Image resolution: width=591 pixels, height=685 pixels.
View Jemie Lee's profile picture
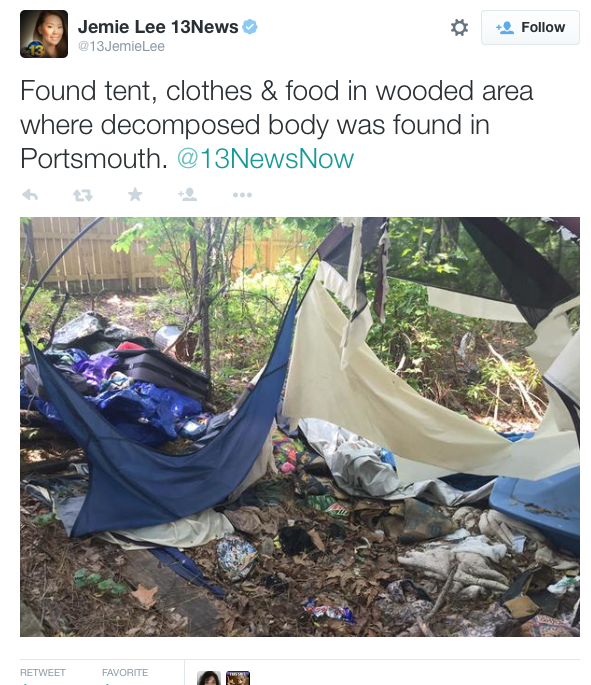tap(44, 34)
